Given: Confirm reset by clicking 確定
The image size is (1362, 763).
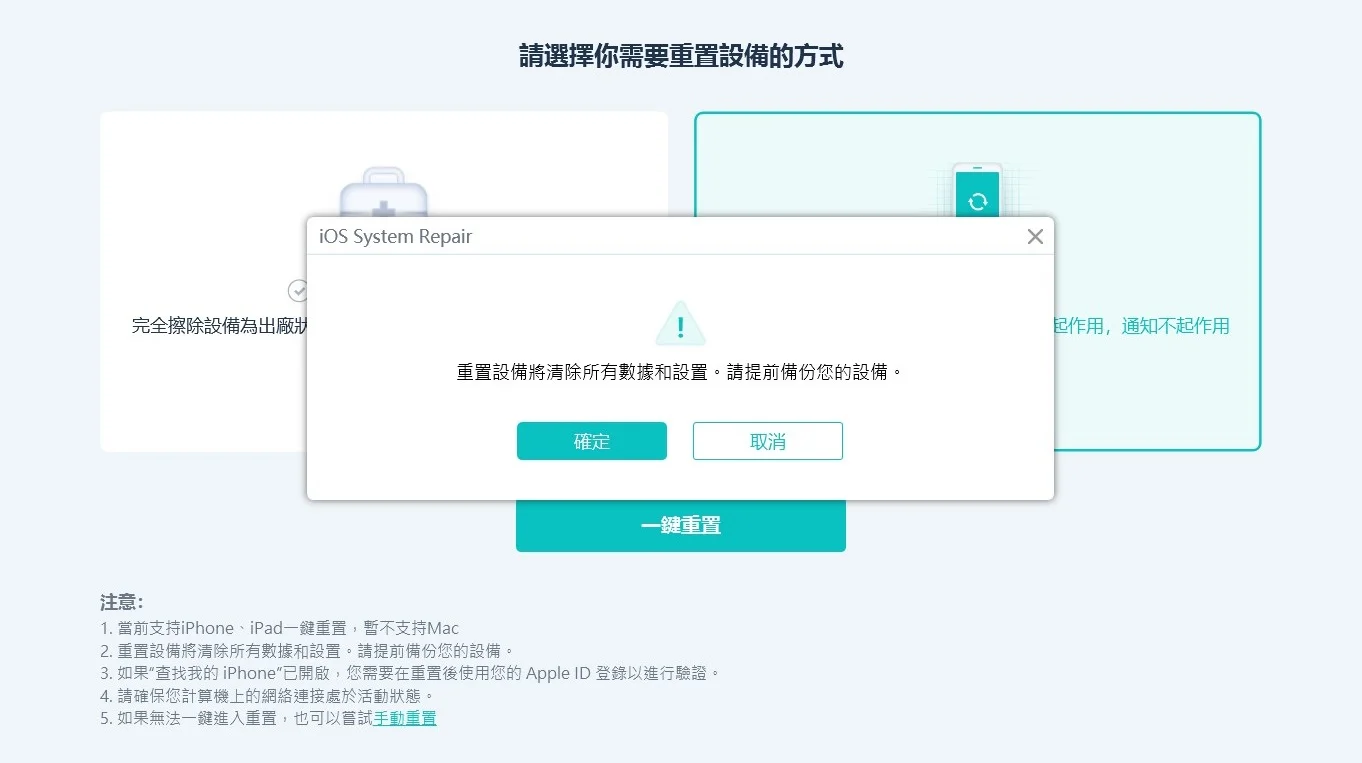Looking at the screenshot, I should pos(591,440).
